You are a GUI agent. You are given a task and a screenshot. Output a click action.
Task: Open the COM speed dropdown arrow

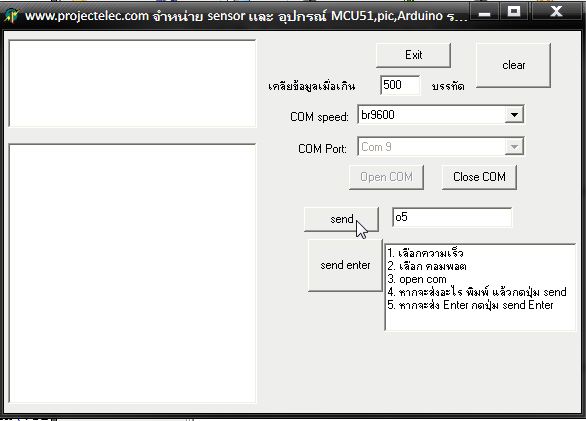[514, 115]
